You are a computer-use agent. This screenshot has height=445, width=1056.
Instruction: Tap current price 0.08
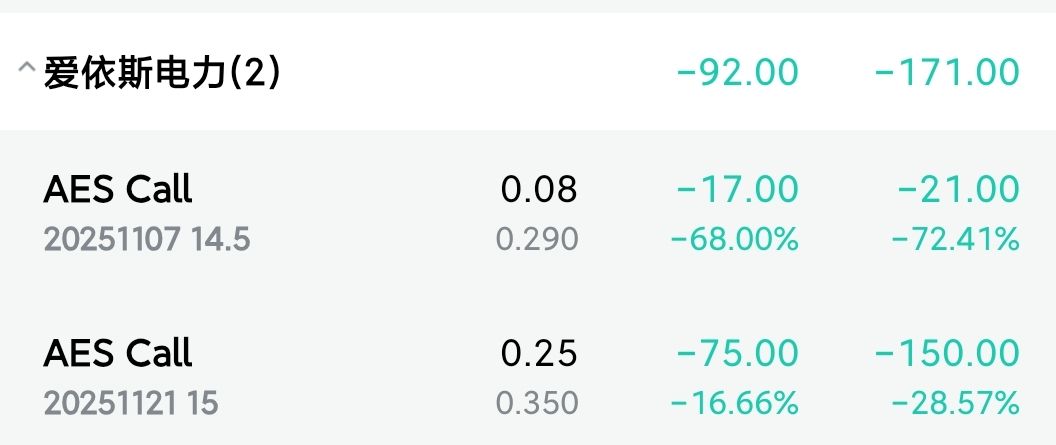coord(539,189)
